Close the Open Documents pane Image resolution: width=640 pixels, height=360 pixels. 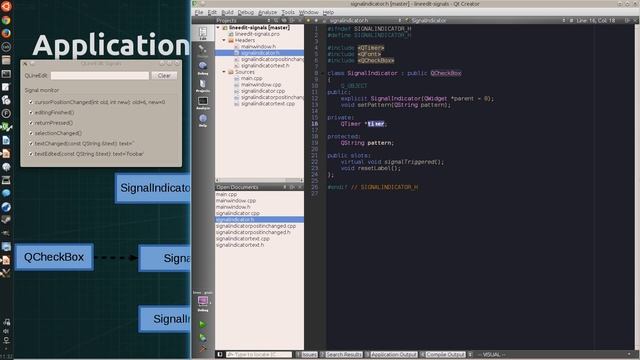click(x=300, y=187)
